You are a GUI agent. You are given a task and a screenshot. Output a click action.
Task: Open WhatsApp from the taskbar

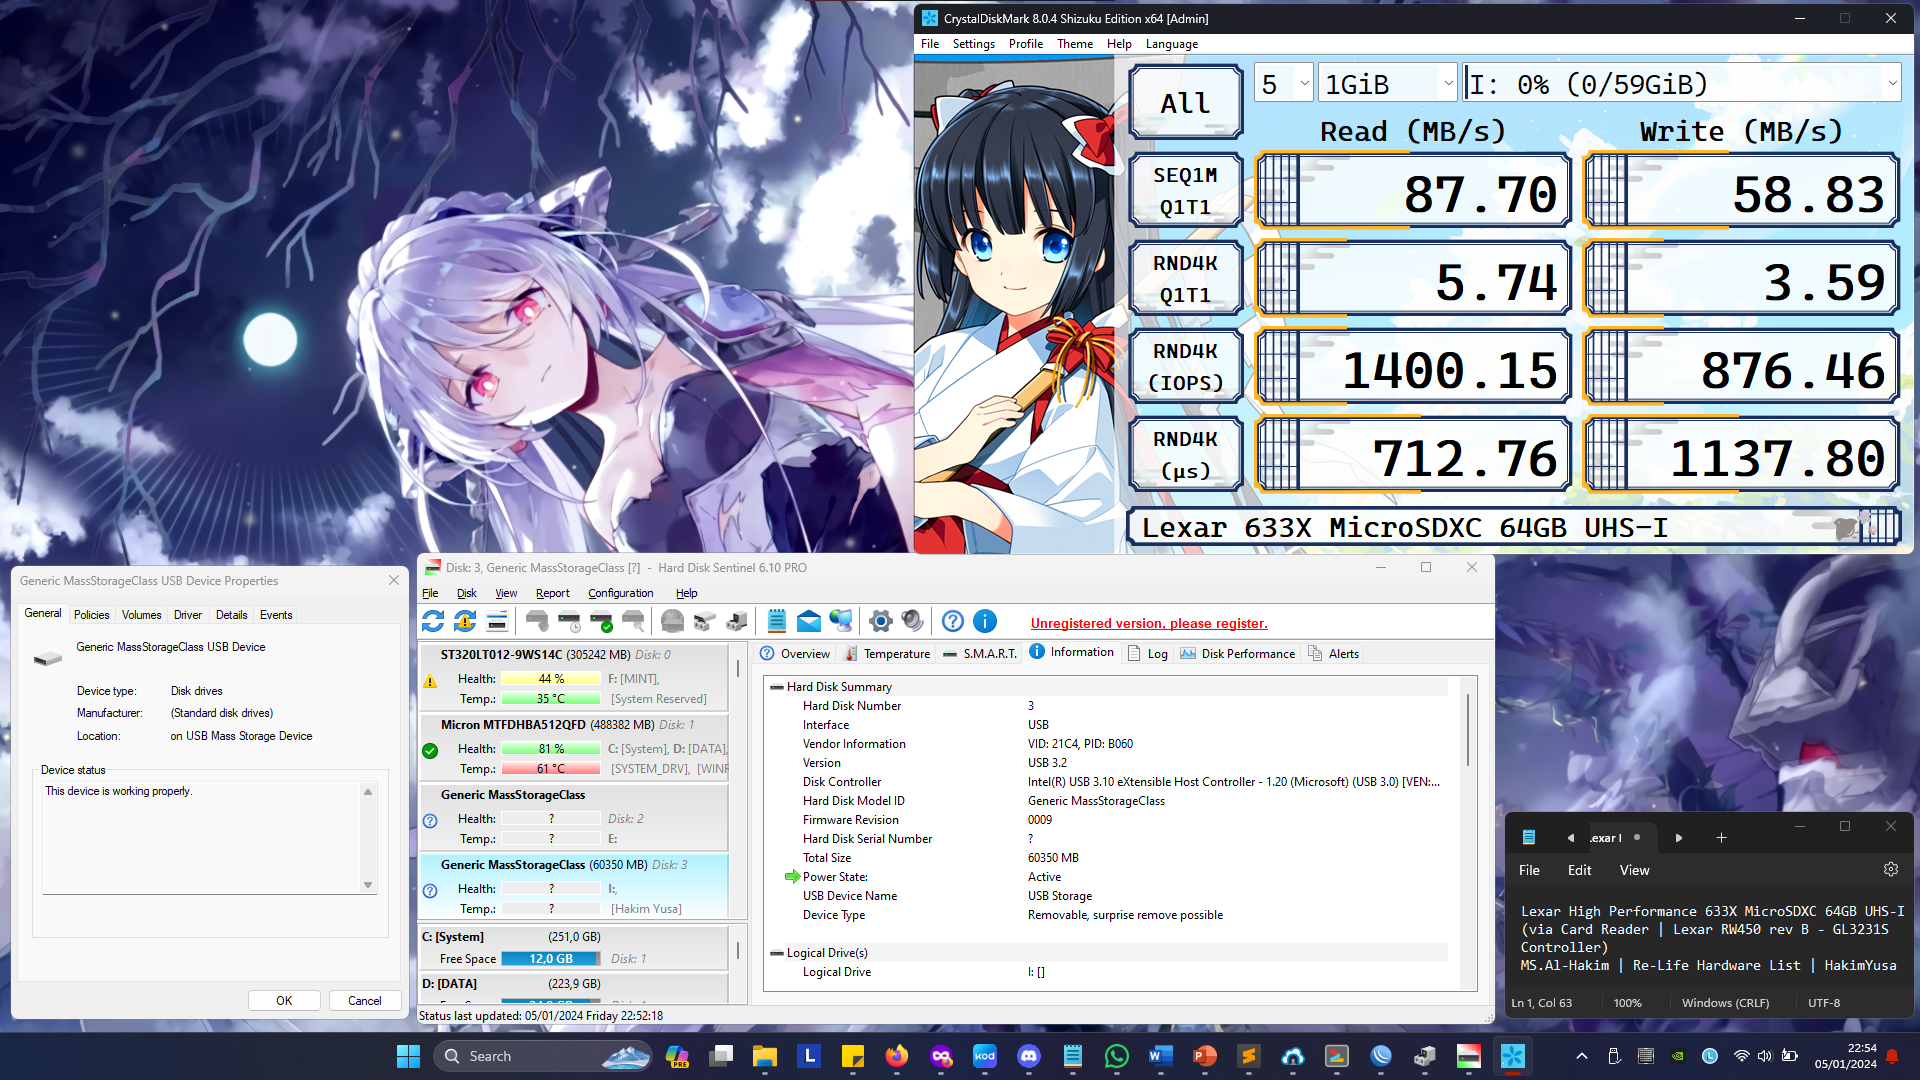click(1117, 1056)
